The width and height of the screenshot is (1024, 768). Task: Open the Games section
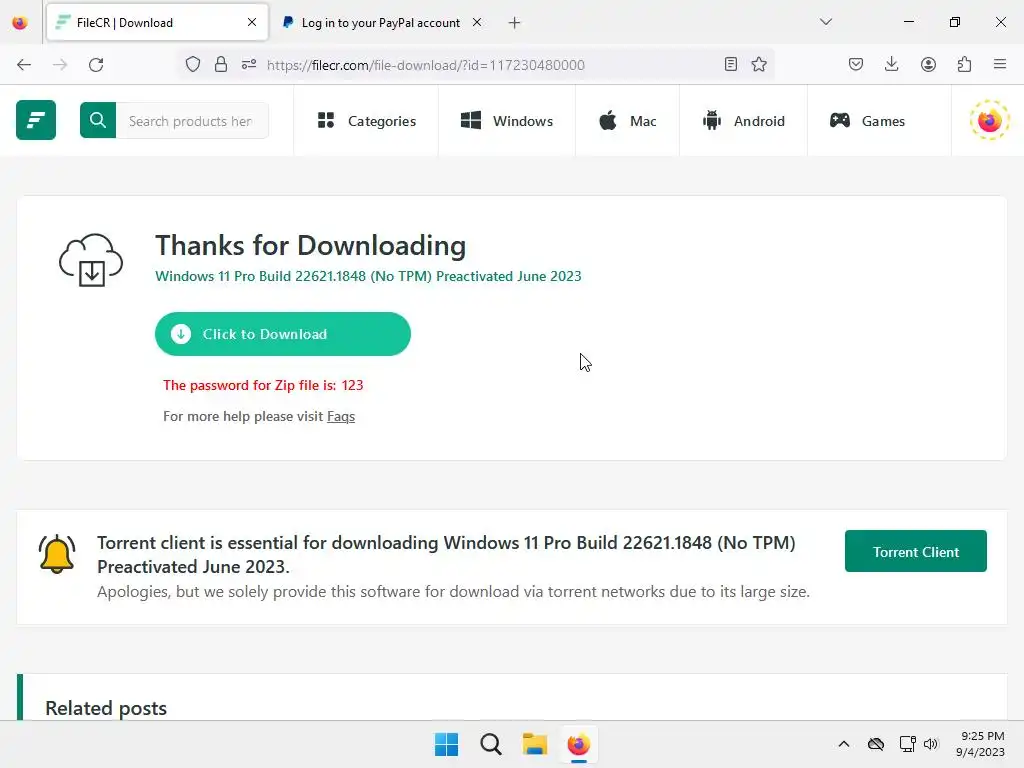(x=867, y=121)
